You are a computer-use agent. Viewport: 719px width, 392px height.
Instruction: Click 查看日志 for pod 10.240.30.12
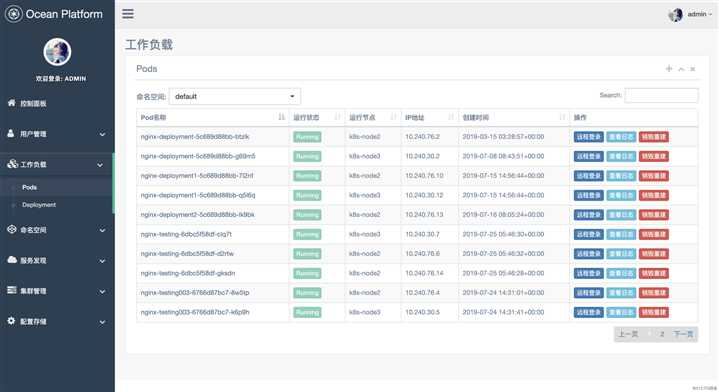(621, 195)
